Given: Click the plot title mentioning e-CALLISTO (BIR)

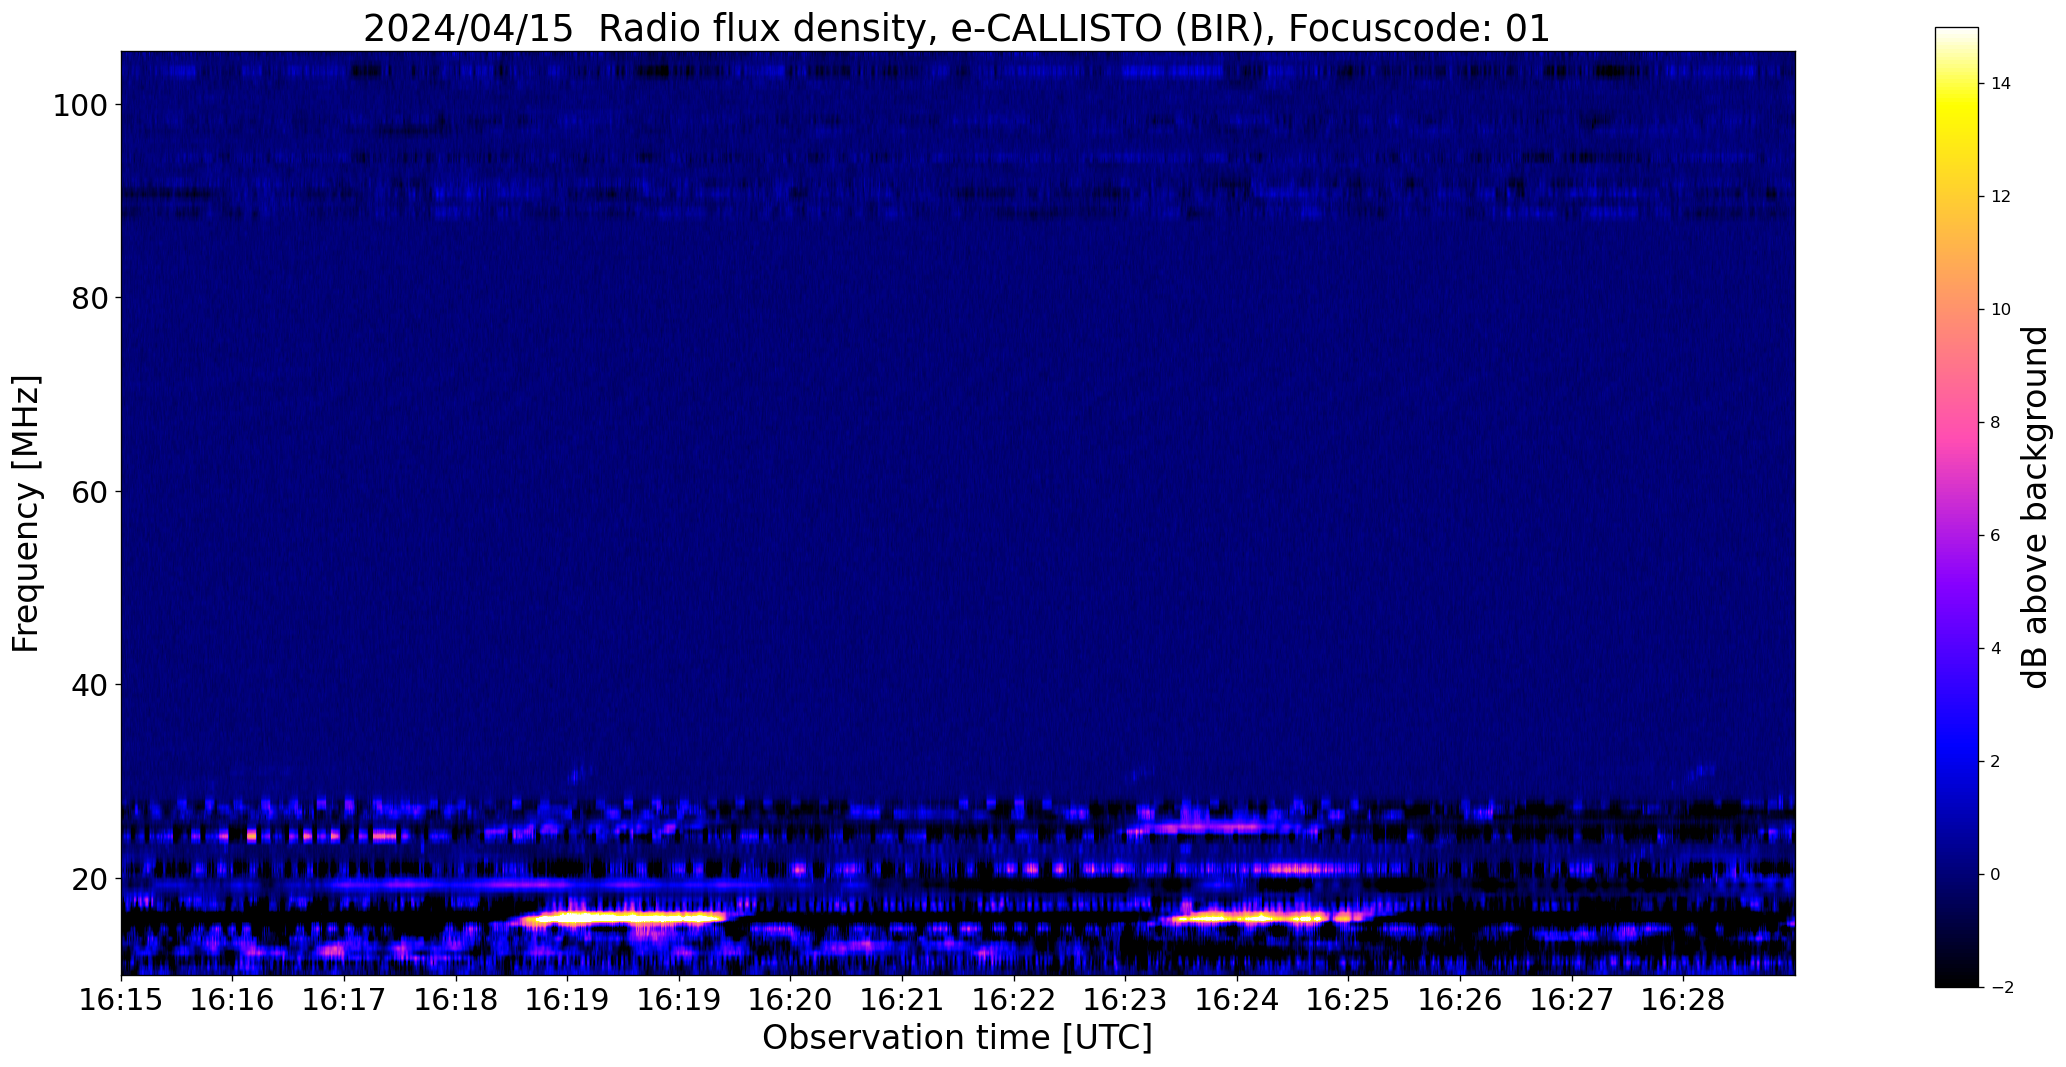Looking at the screenshot, I should pyautogui.click(x=956, y=28).
